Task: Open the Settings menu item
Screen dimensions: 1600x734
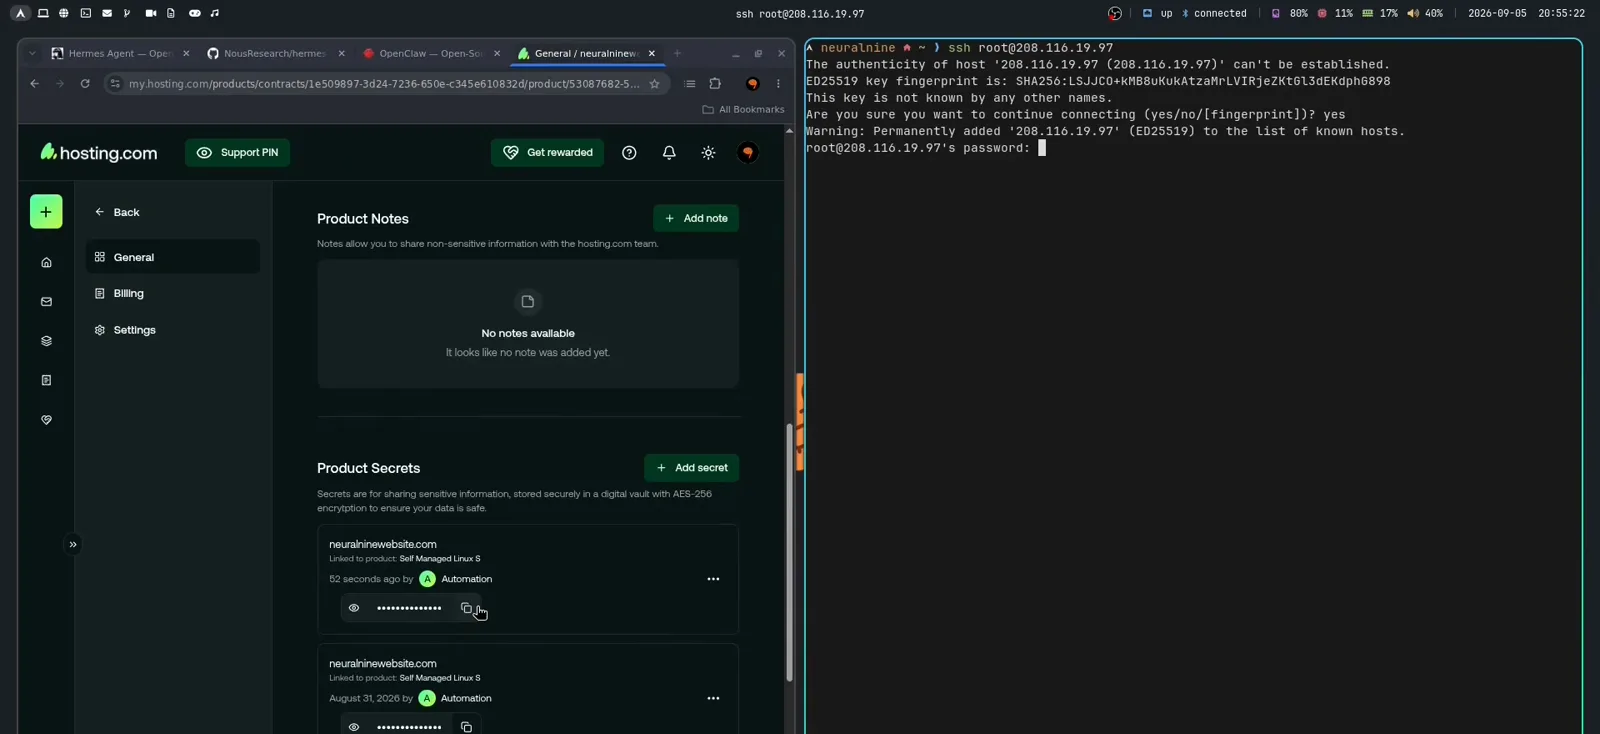Action: pyautogui.click(x=173, y=330)
